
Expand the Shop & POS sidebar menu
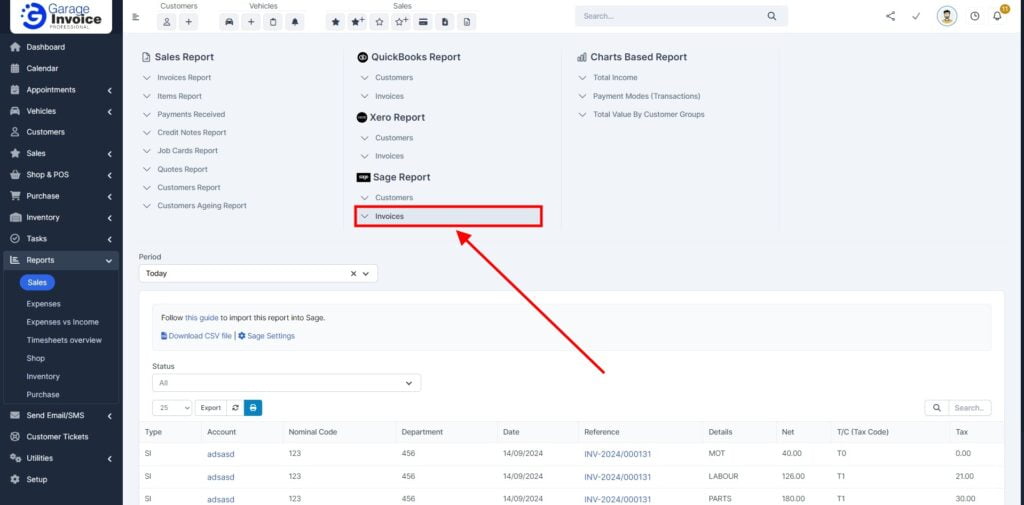[60, 175]
